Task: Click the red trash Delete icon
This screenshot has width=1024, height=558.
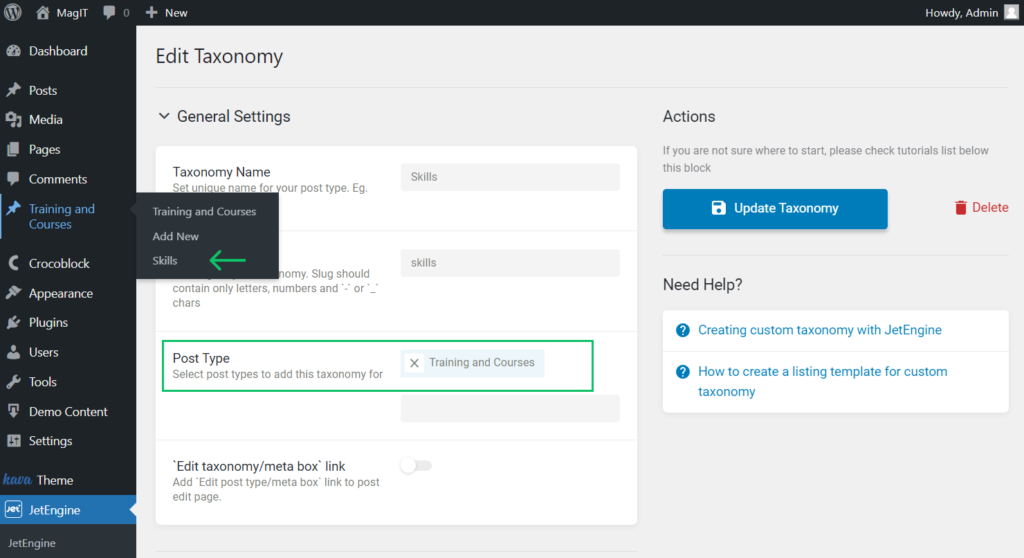Action: 961,208
